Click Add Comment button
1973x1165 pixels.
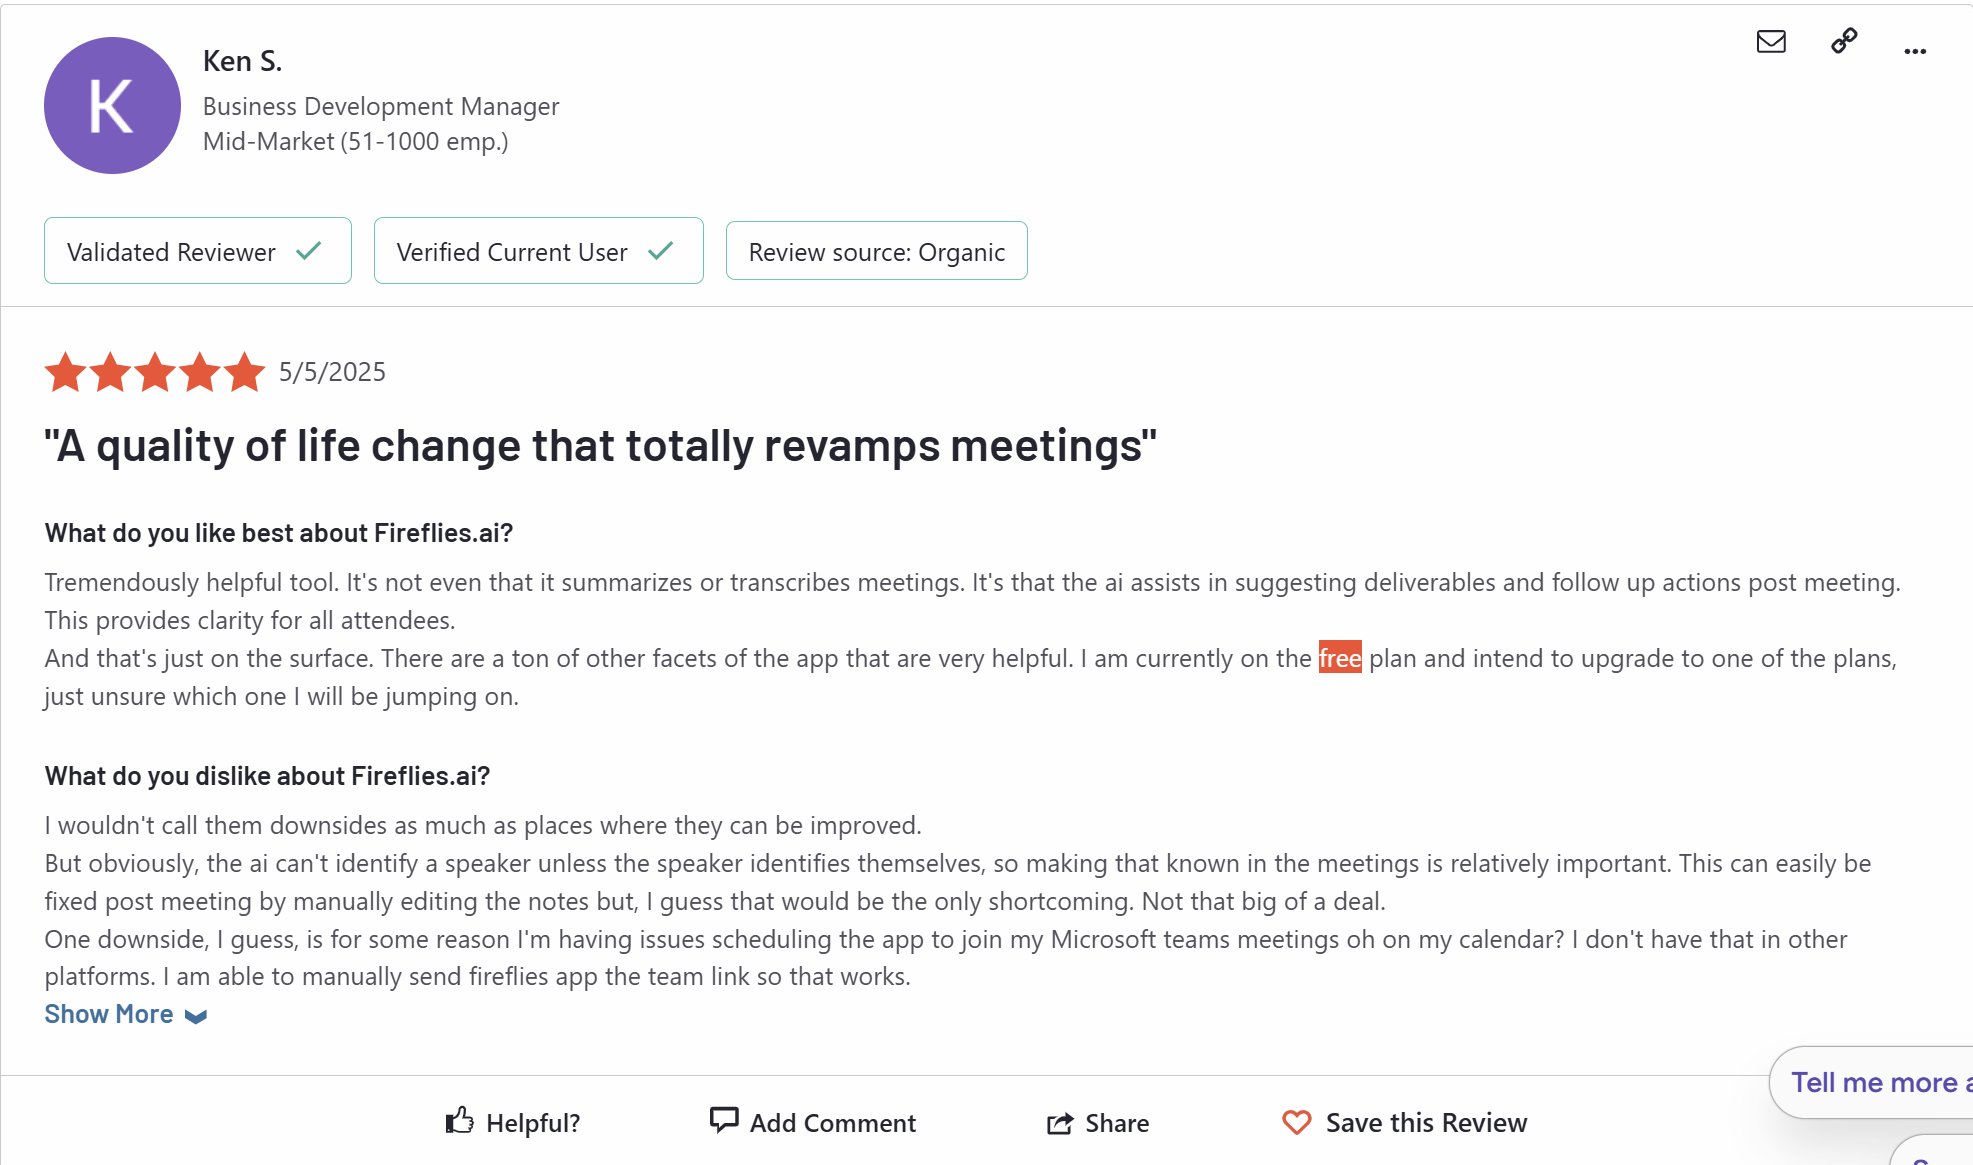[x=812, y=1122]
